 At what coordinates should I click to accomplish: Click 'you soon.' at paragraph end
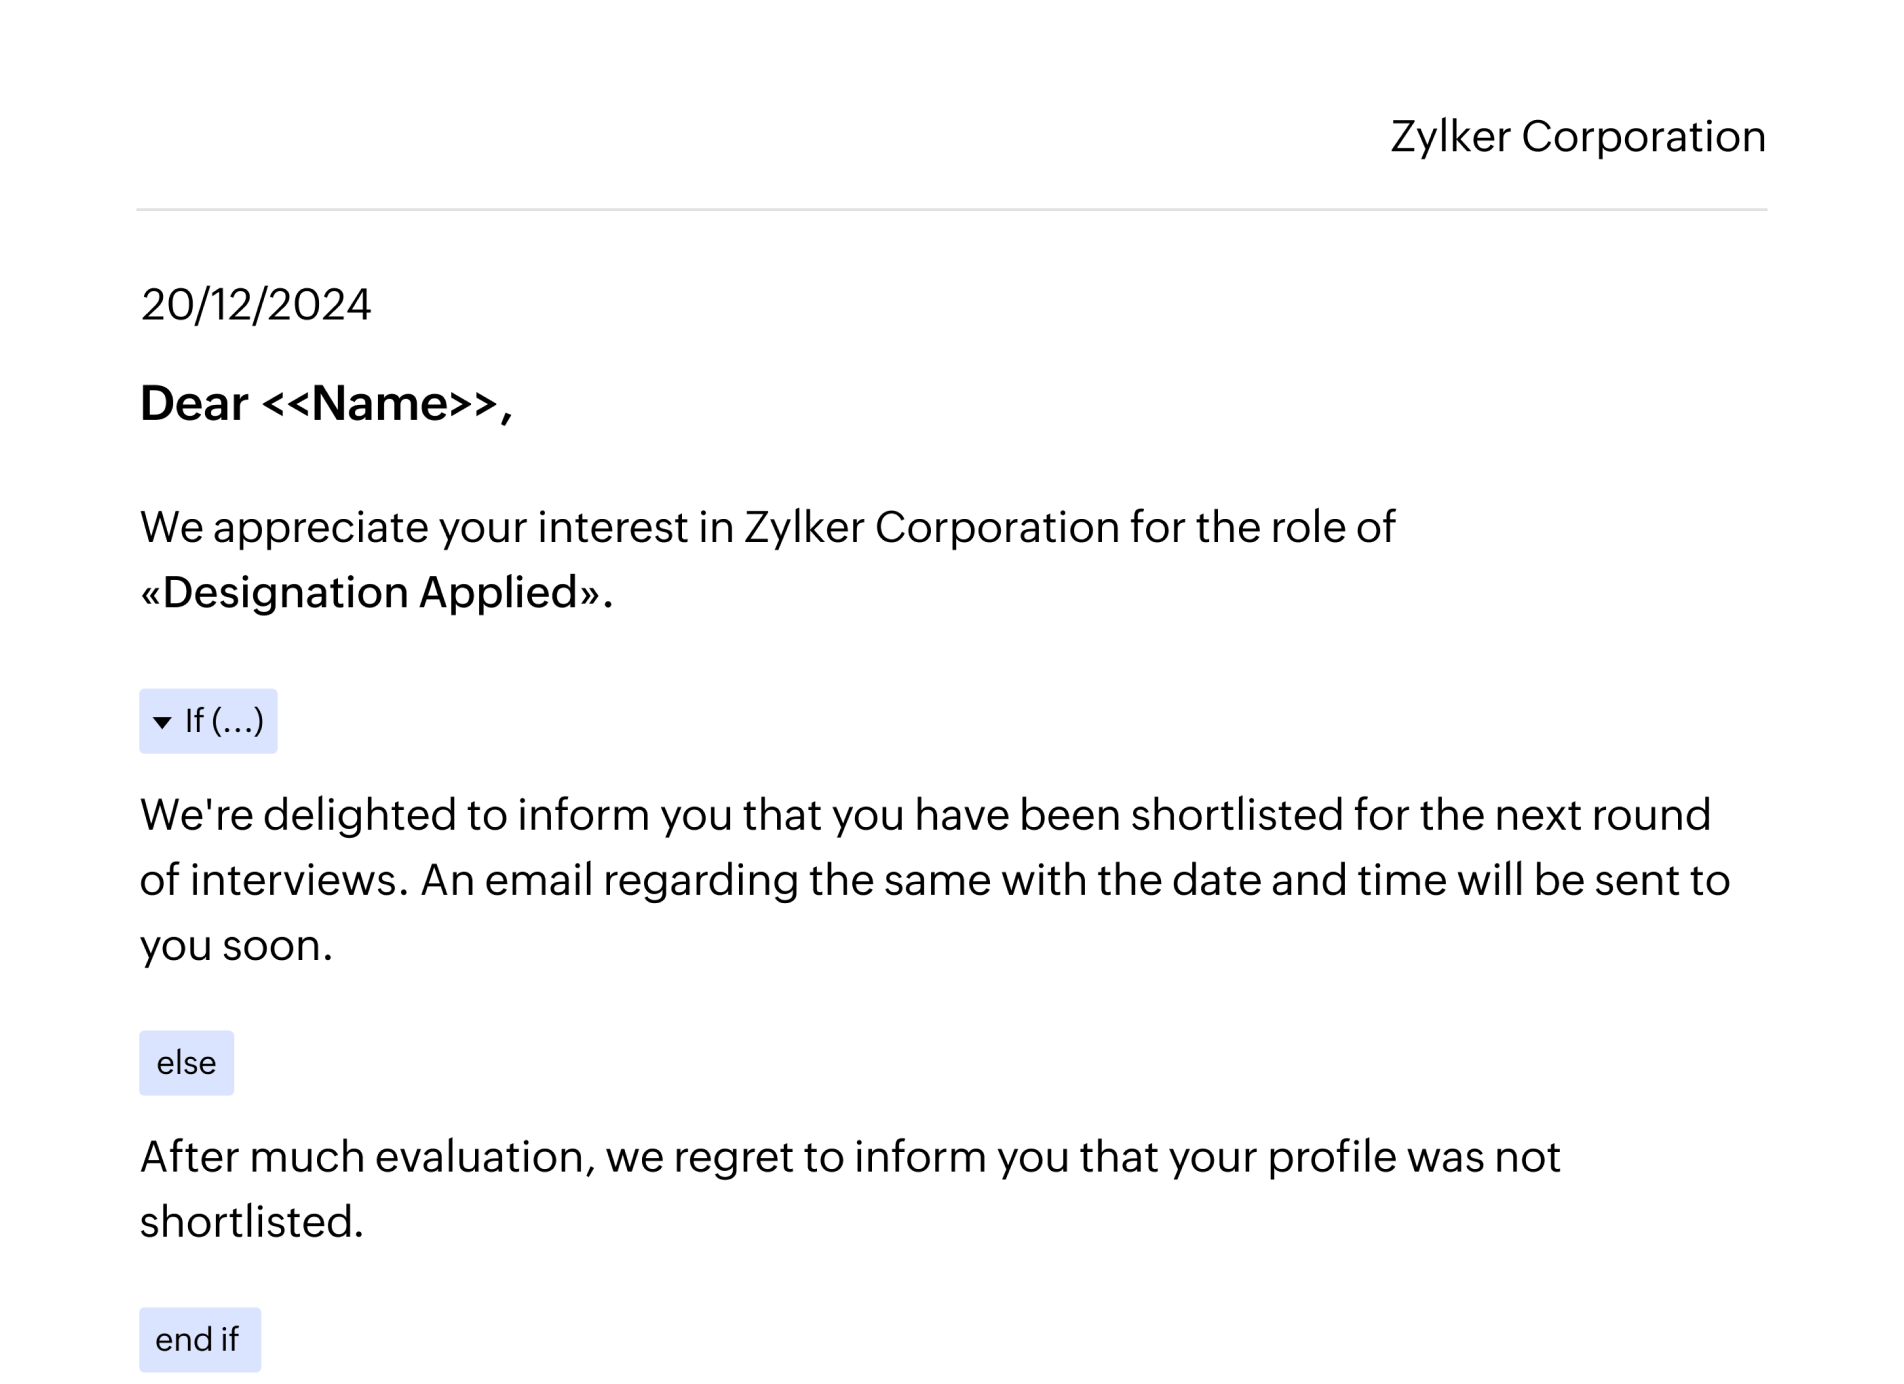click(236, 946)
